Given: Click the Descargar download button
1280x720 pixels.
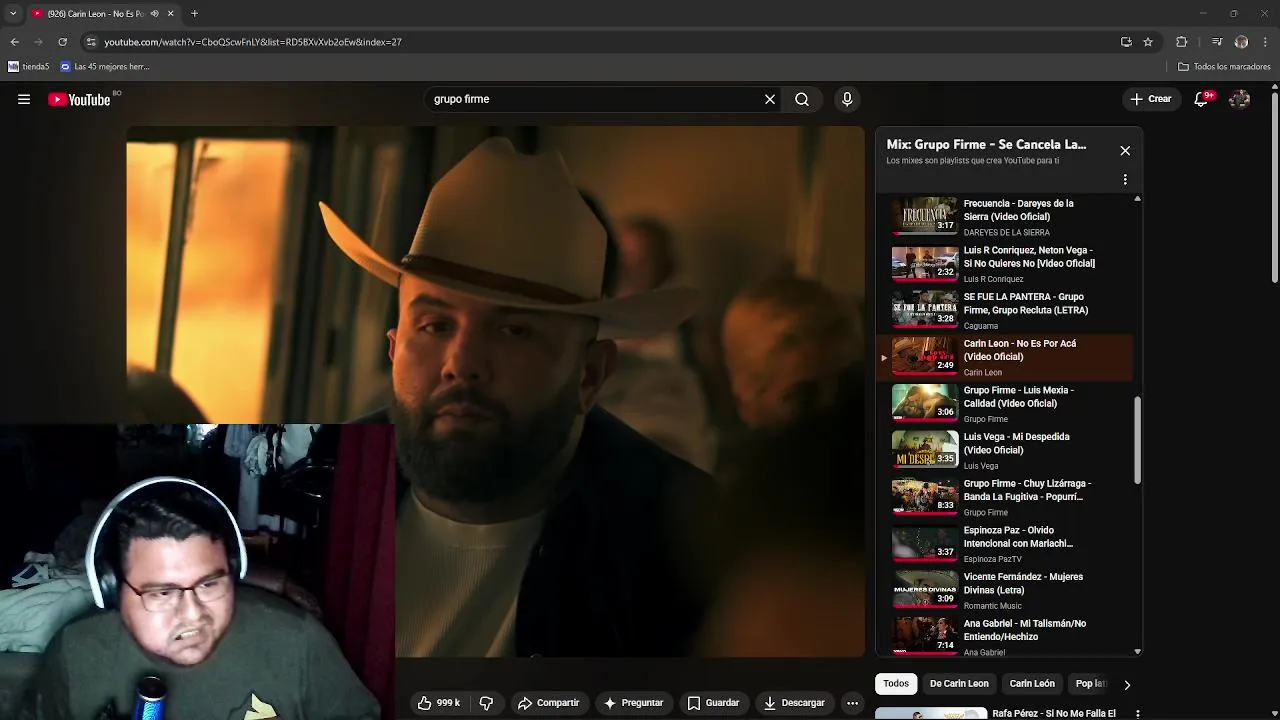Looking at the screenshot, I should 794,703.
